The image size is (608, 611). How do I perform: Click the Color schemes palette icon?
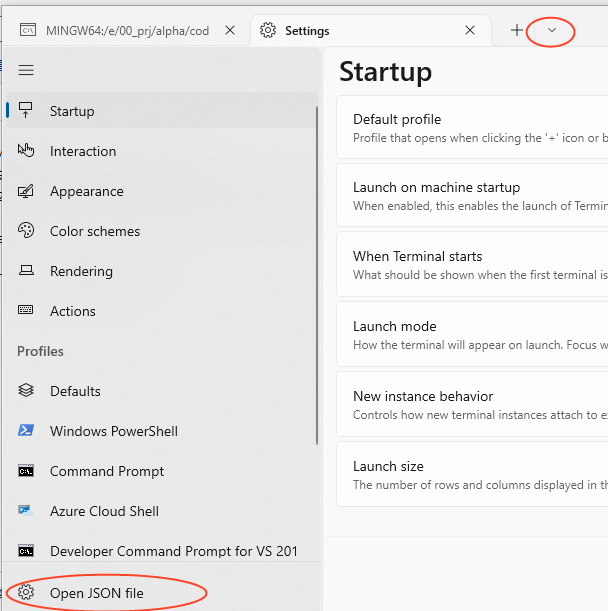pos(27,231)
